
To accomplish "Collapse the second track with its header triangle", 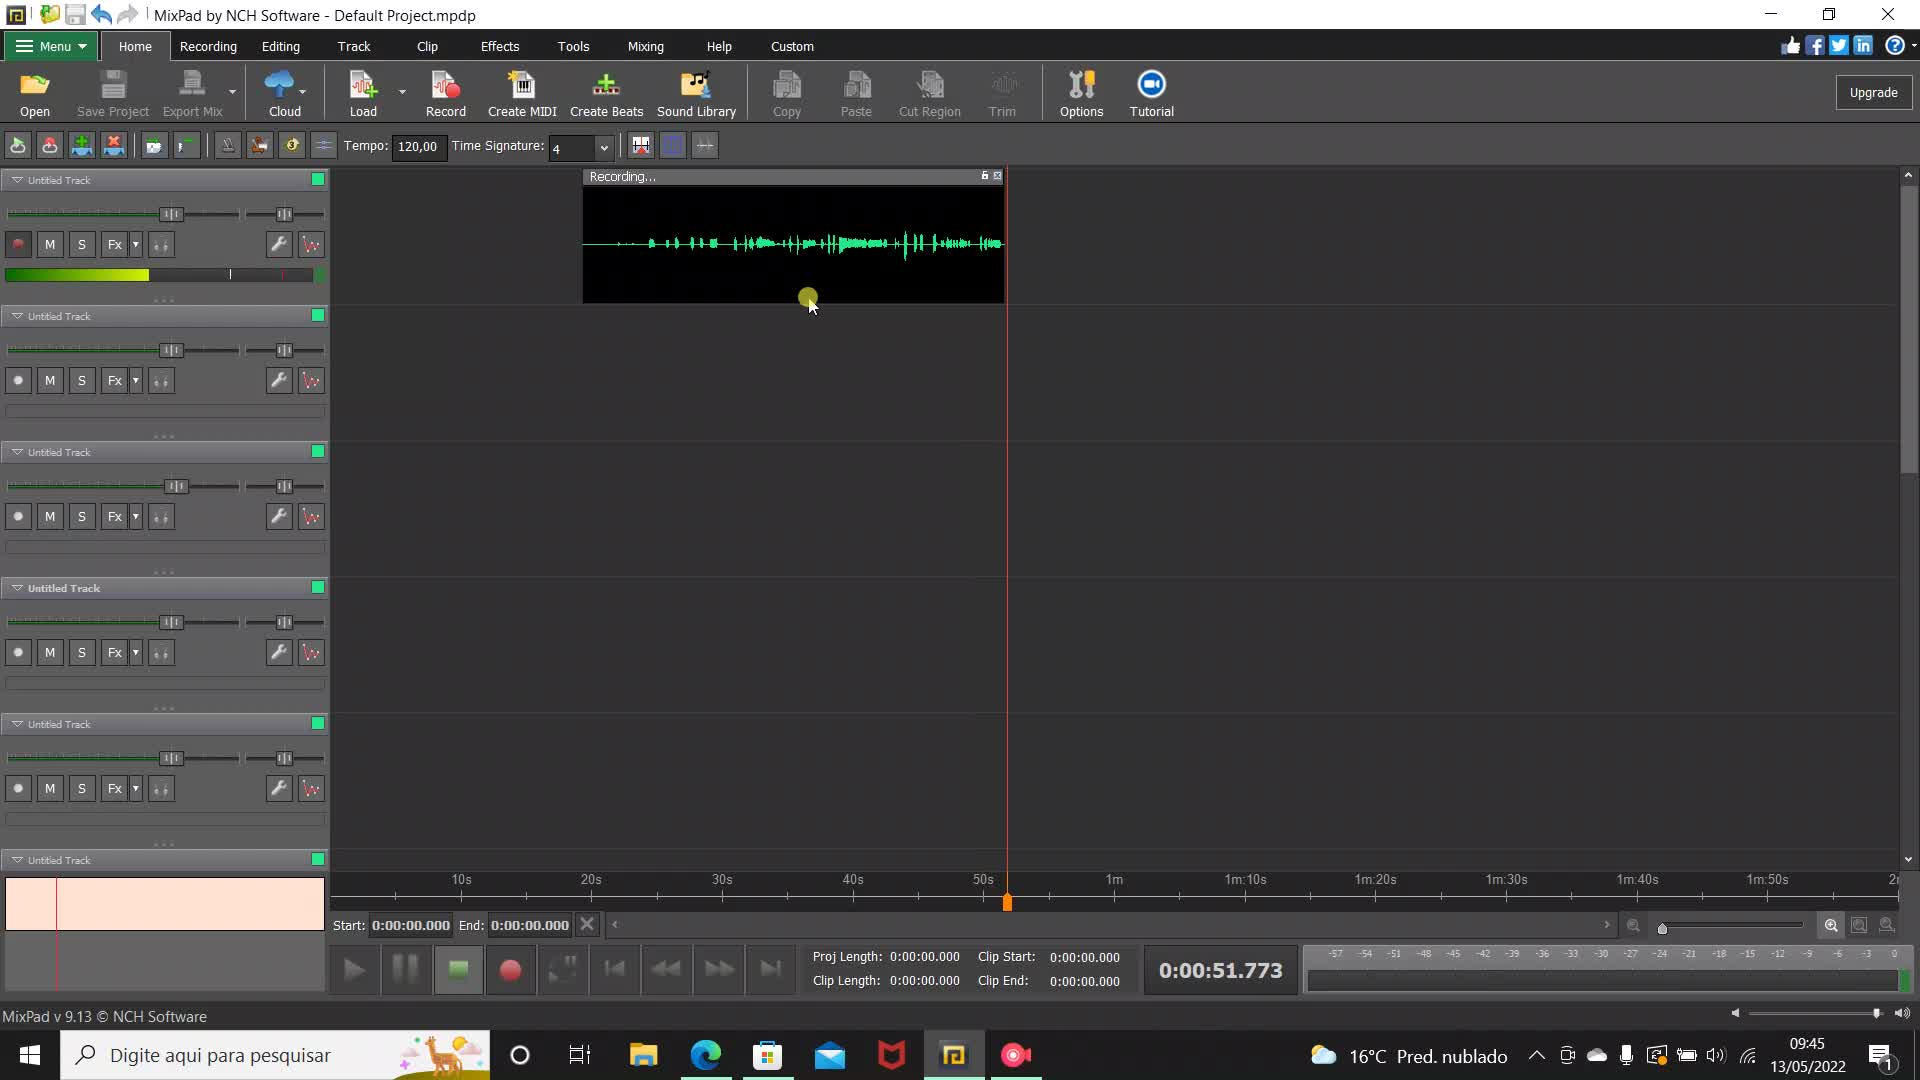I will (x=17, y=316).
